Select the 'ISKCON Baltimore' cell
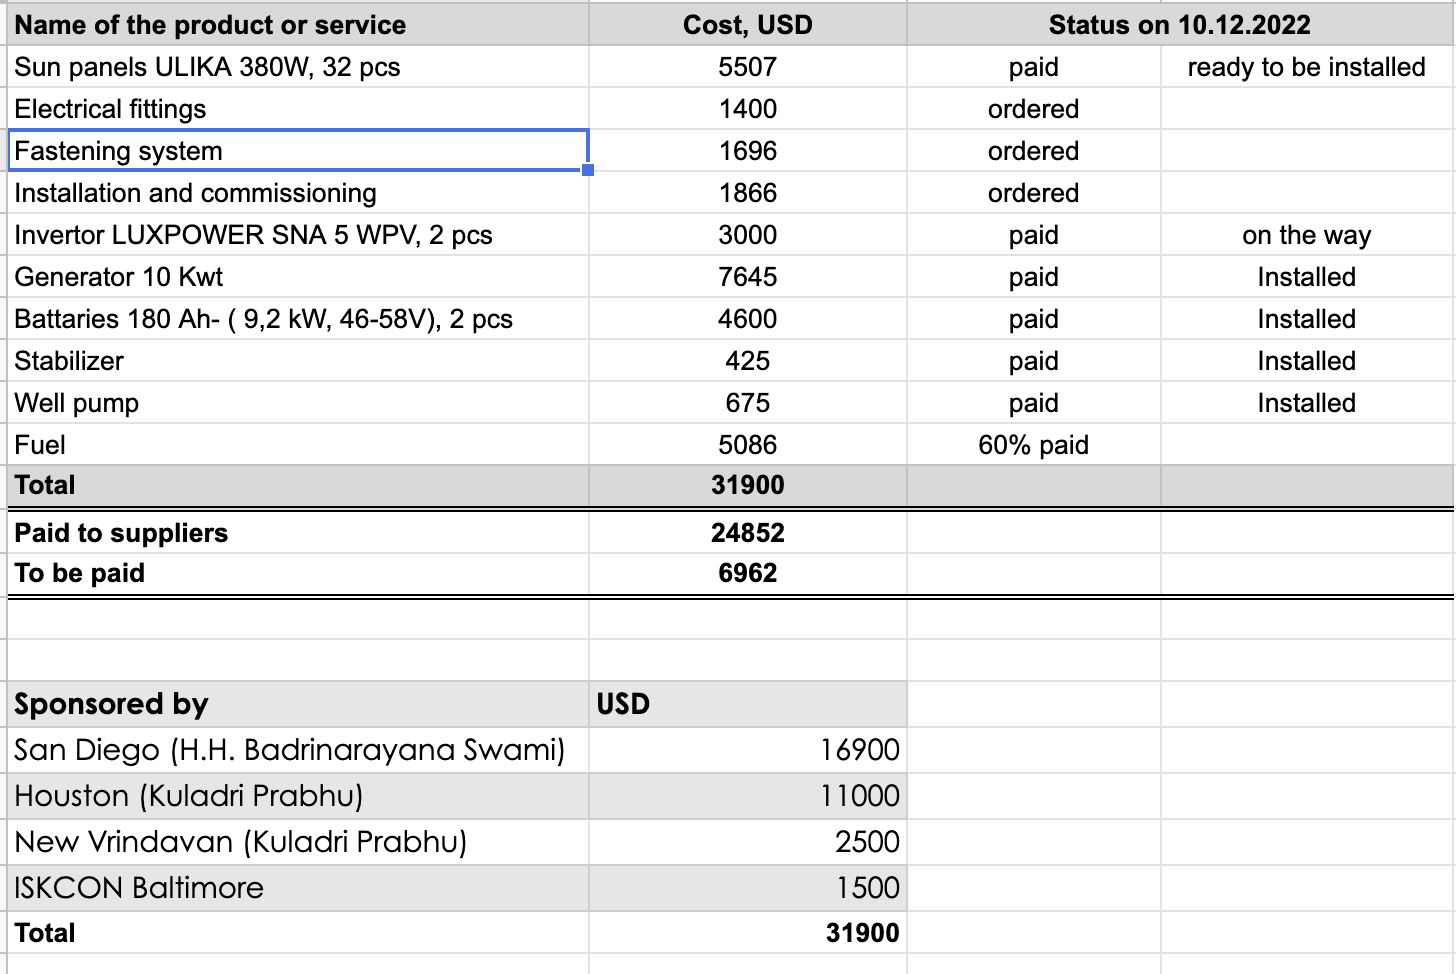Image resolution: width=1456 pixels, height=974 pixels. pos(298,888)
